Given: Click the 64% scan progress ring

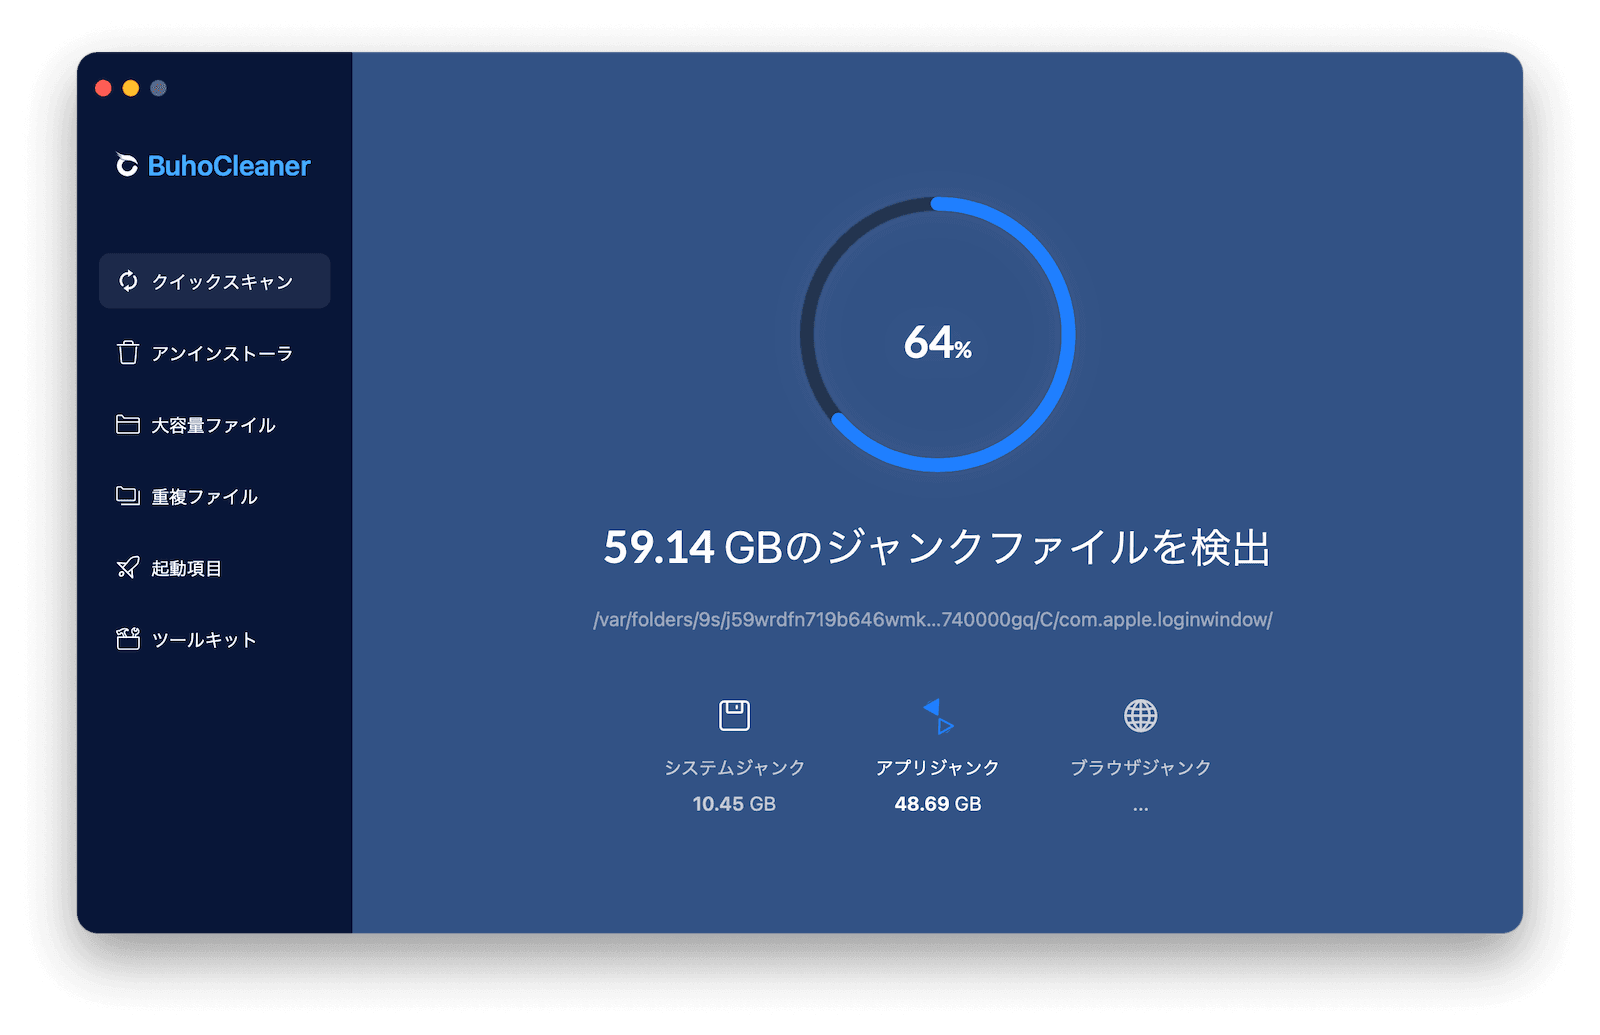Looking at the screenshot, I should tap(937, 340).
